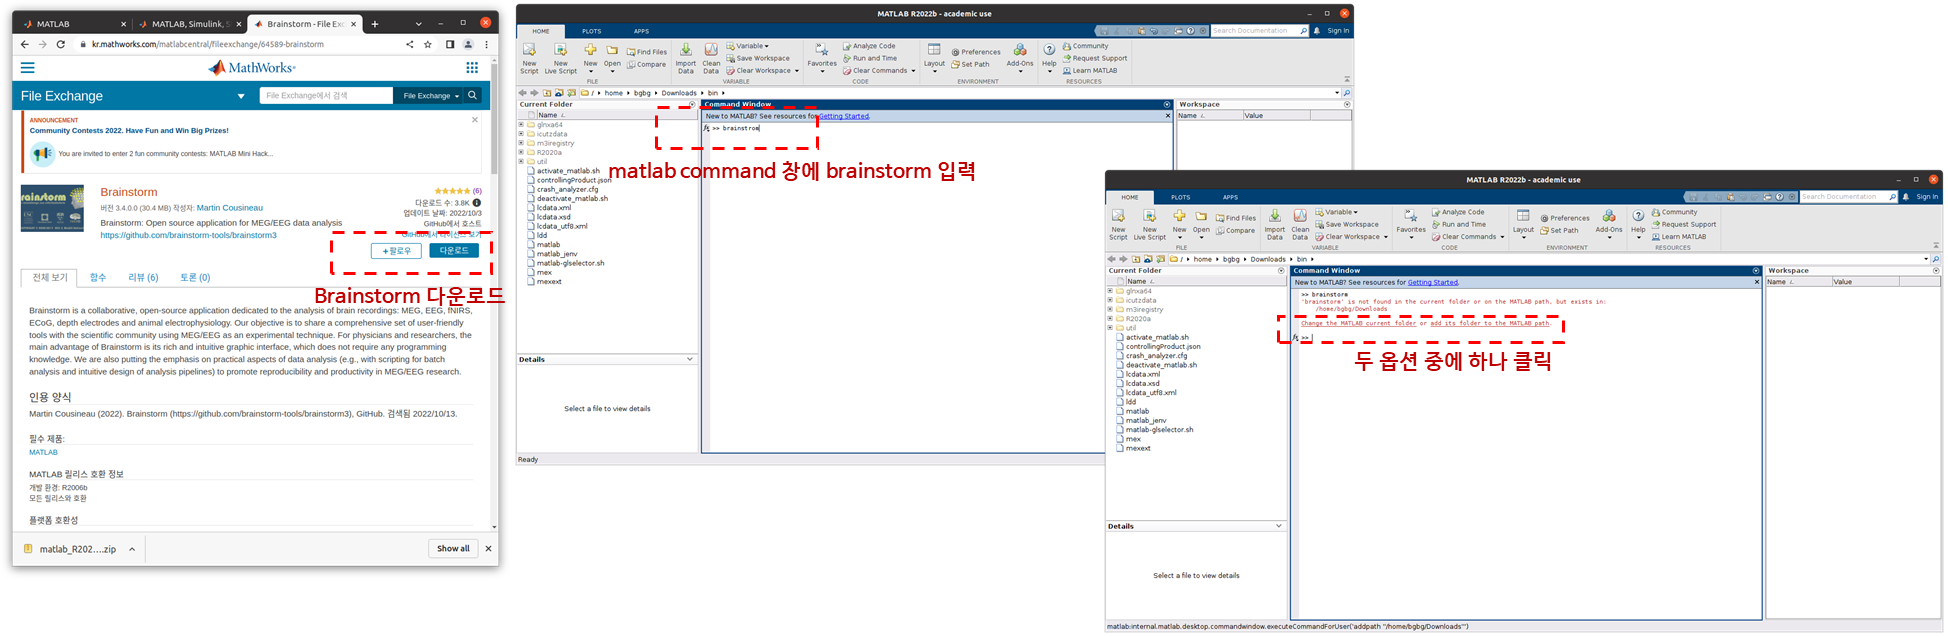Click Analyze Code in back MATLAB window
The height and width of the screenshot is (637, 1948).
[869, 46]
